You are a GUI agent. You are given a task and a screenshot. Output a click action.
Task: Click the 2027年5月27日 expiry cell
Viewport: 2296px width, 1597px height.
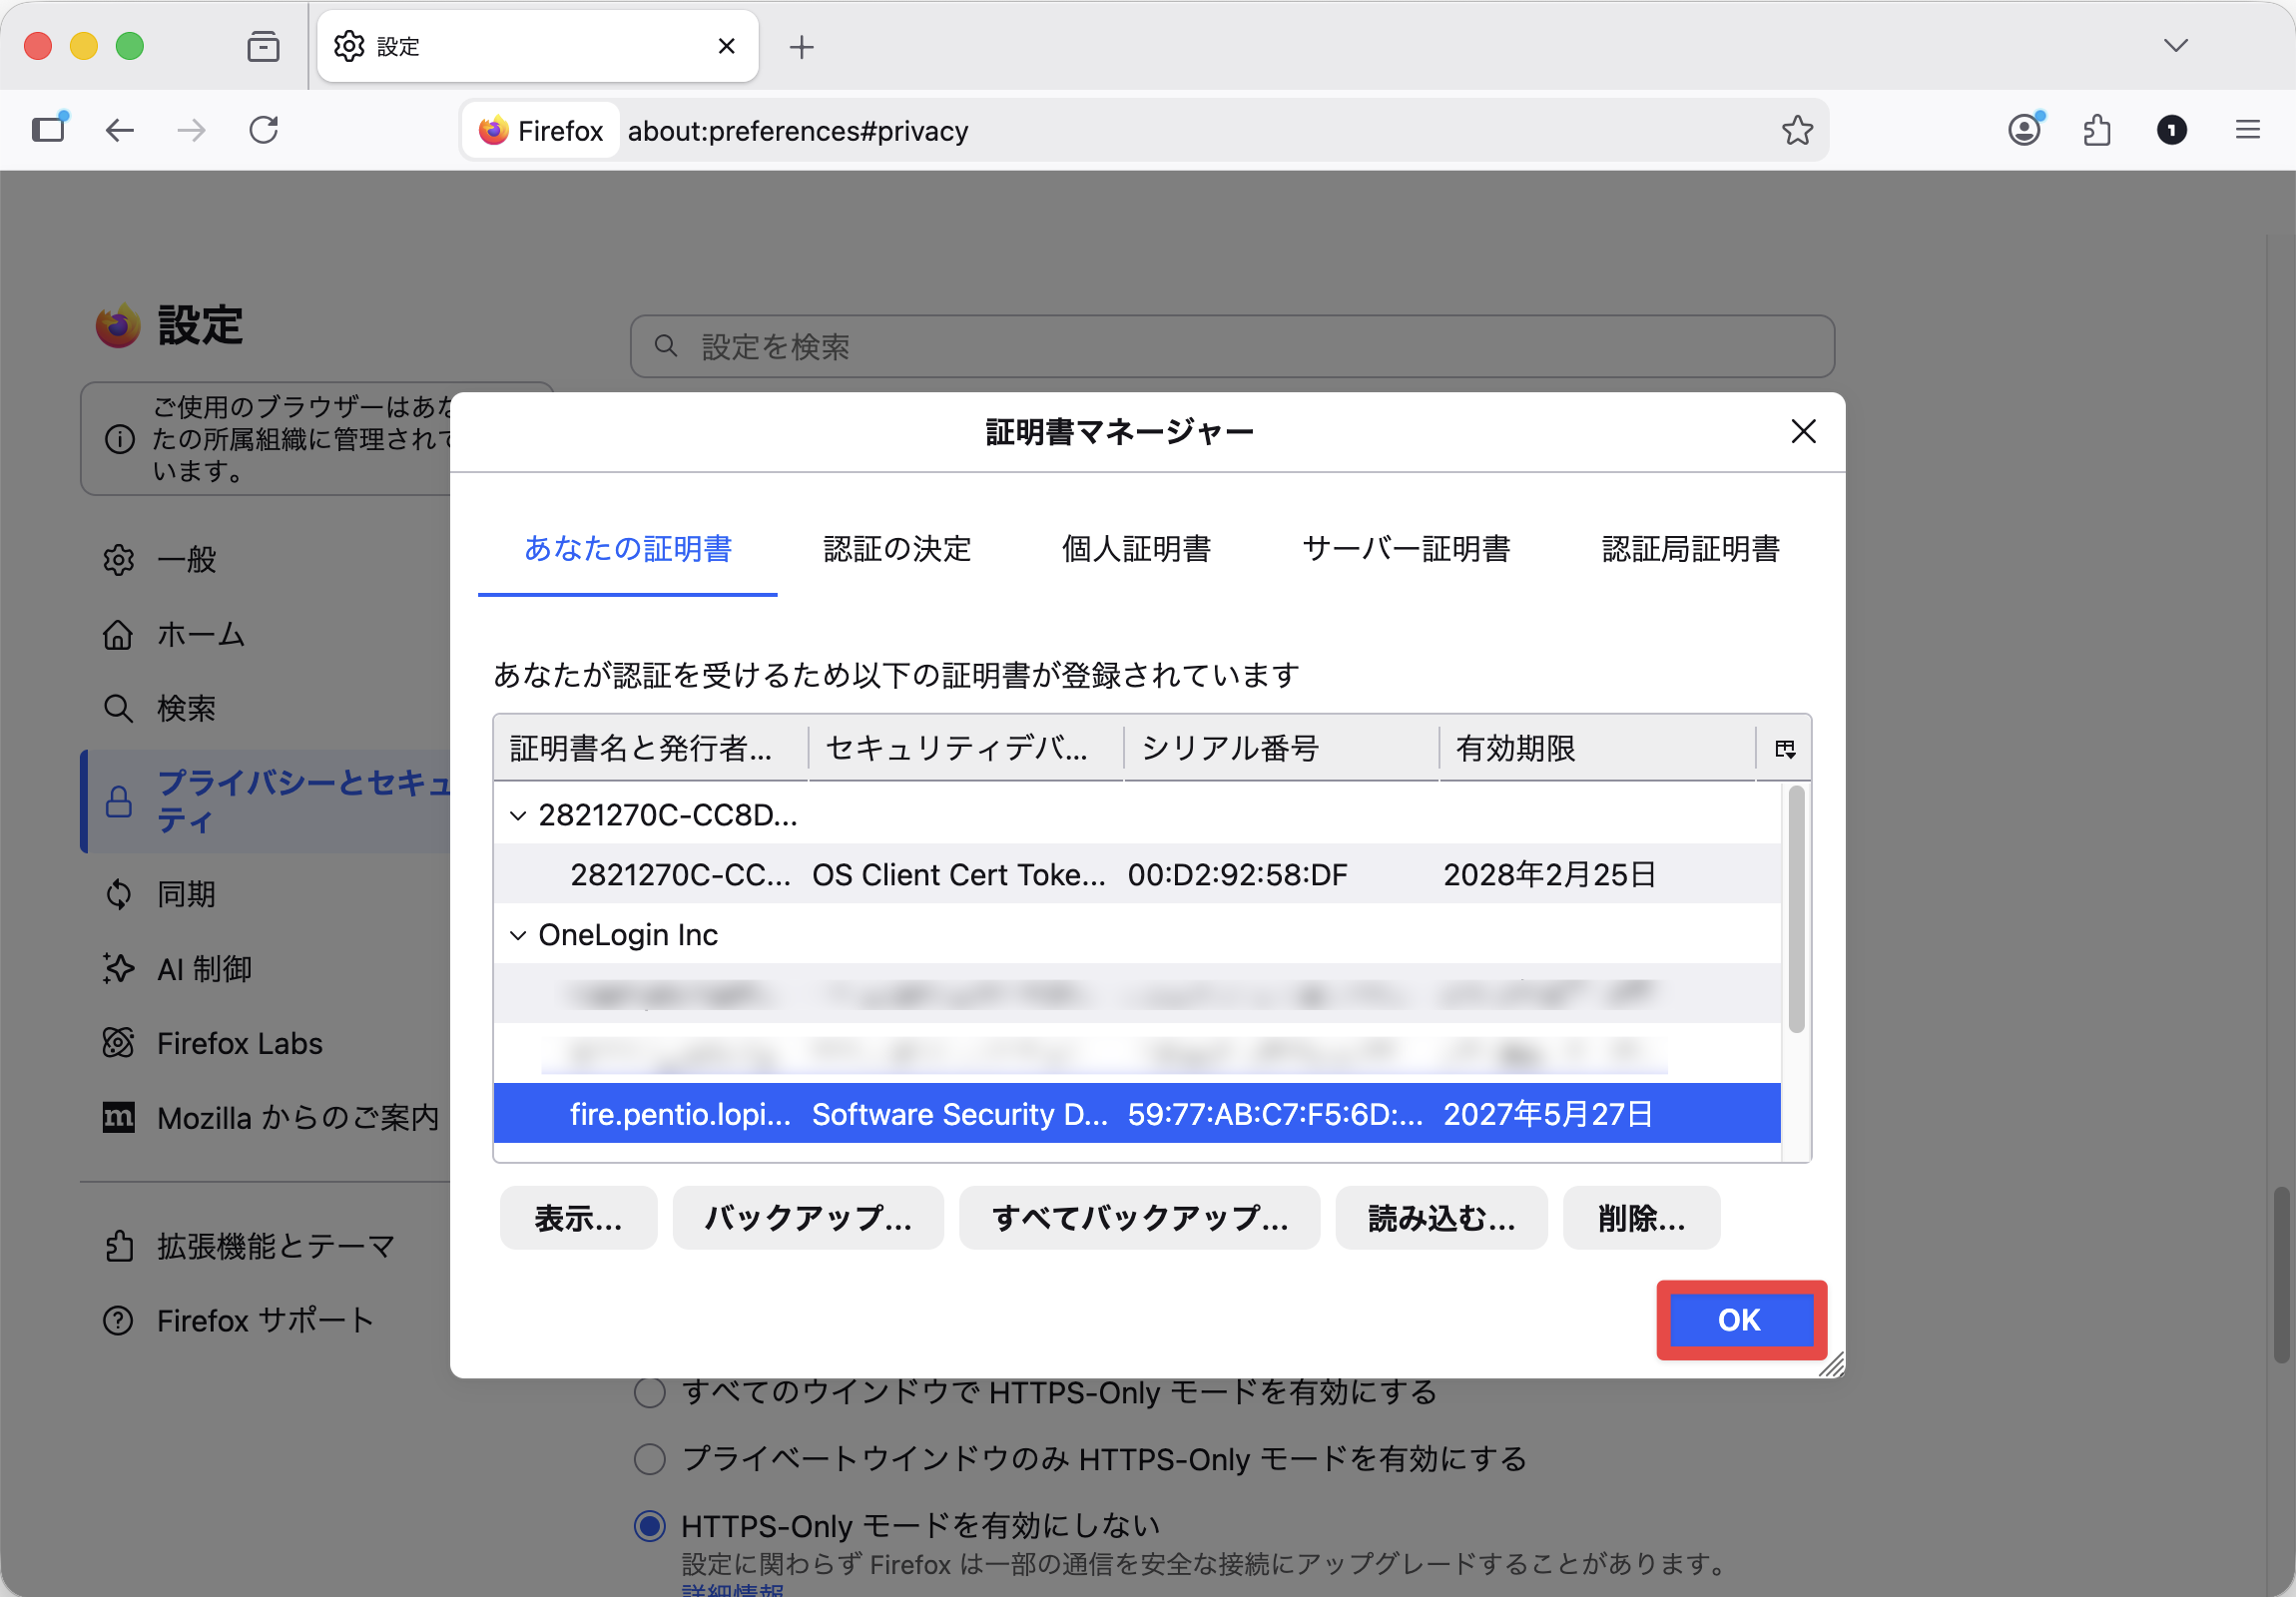(x=1548, y=1114)
